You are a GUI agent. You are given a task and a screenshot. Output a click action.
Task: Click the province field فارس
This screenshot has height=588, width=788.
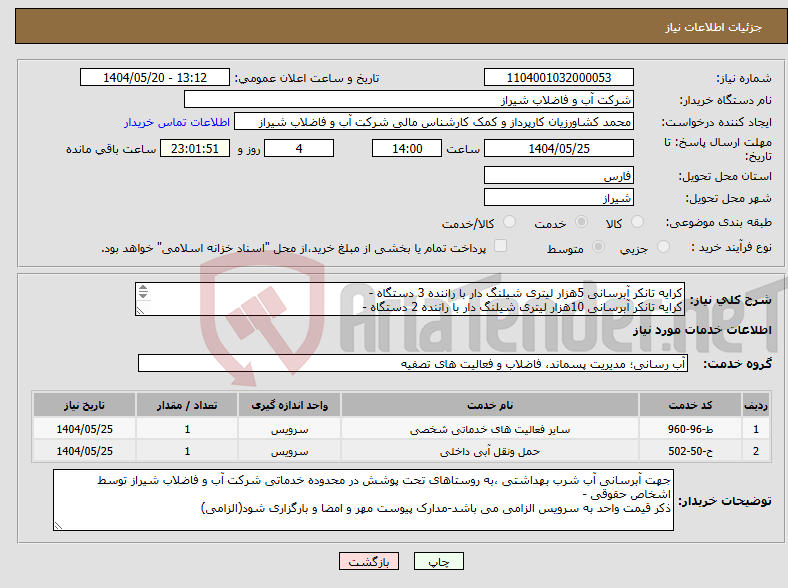(558, 175)
